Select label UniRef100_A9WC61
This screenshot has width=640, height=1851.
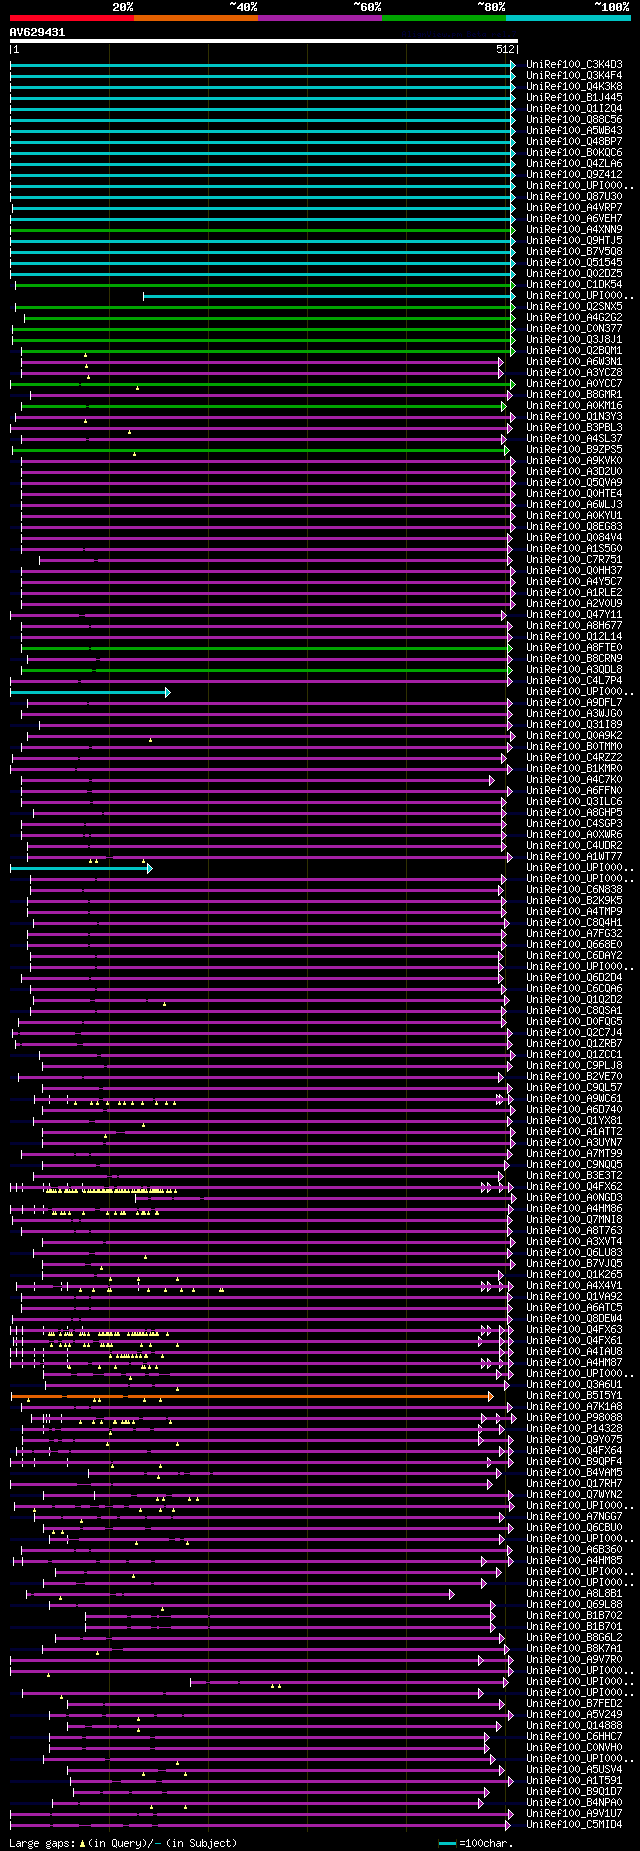pyautogui.click(x=574, y=1099)
